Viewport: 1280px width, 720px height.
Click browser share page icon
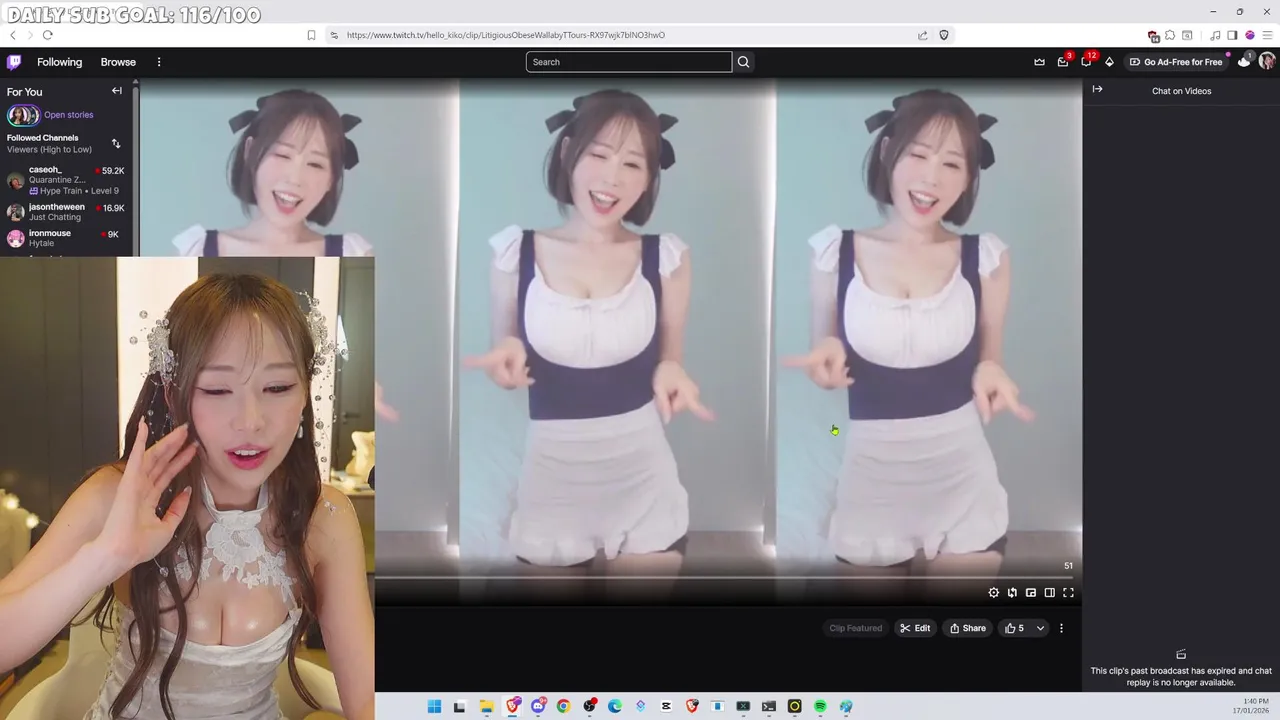(922, 35)
